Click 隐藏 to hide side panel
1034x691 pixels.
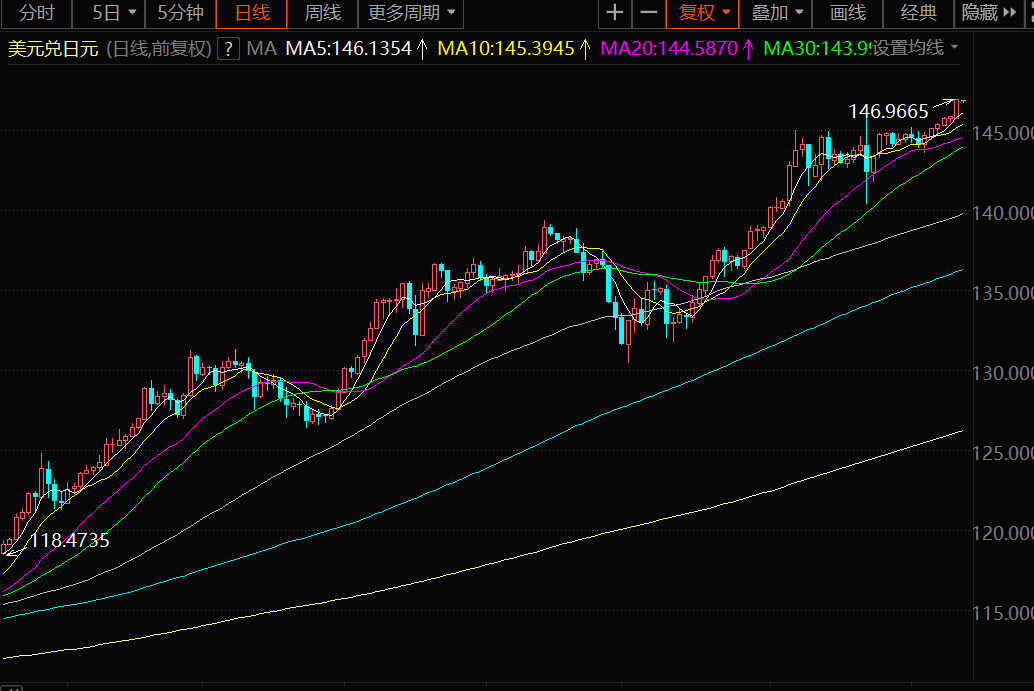988,13
